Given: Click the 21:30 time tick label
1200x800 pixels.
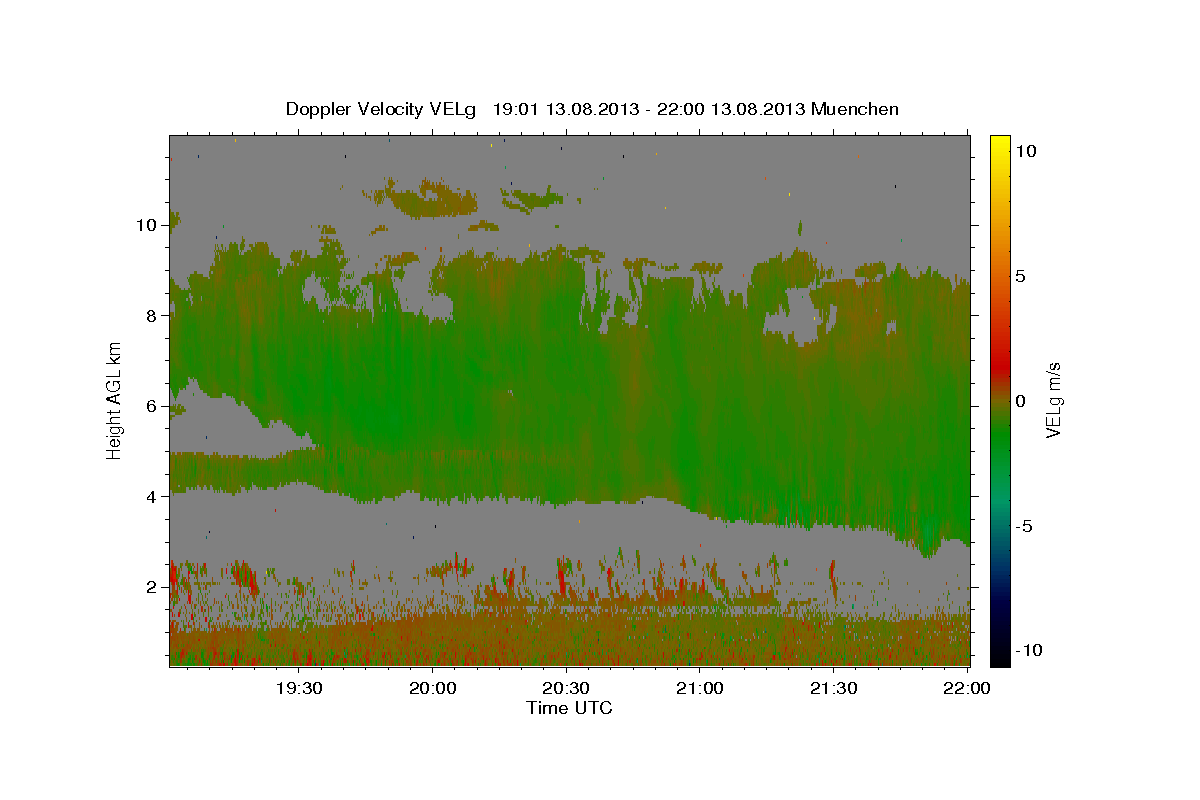Looking at the screenshot, I should (833, 688).
